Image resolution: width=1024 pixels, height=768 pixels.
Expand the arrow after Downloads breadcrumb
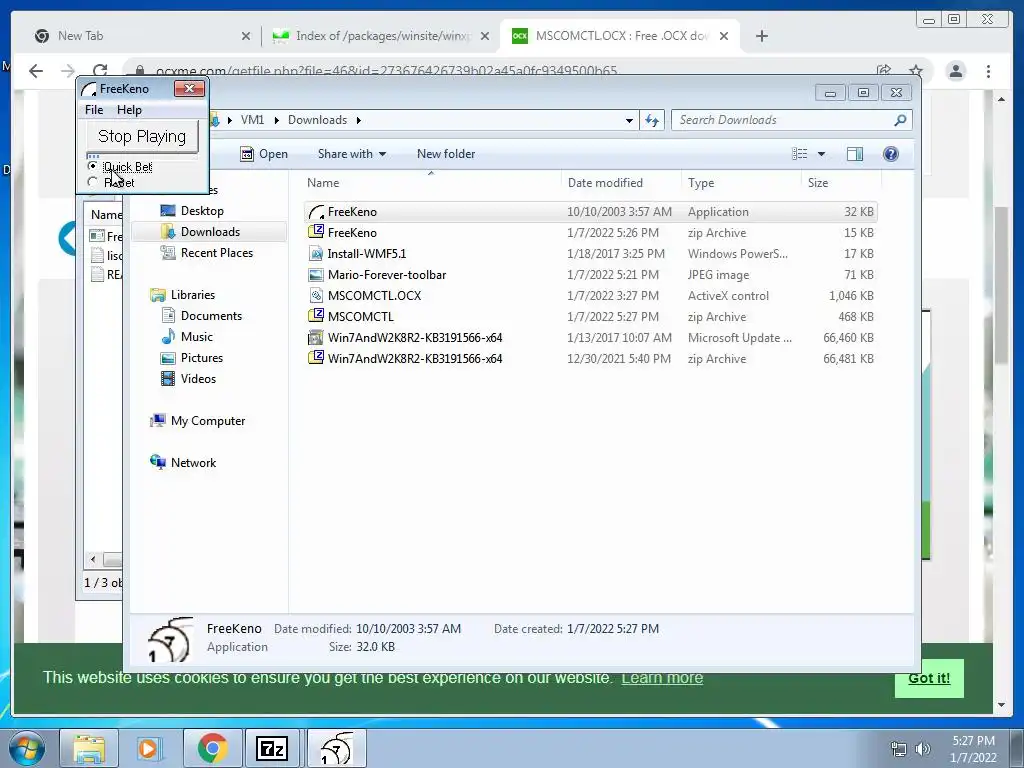(359, 120)
